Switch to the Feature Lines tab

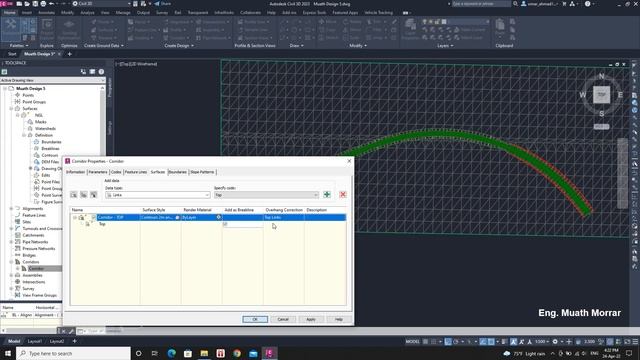[136, 172]
